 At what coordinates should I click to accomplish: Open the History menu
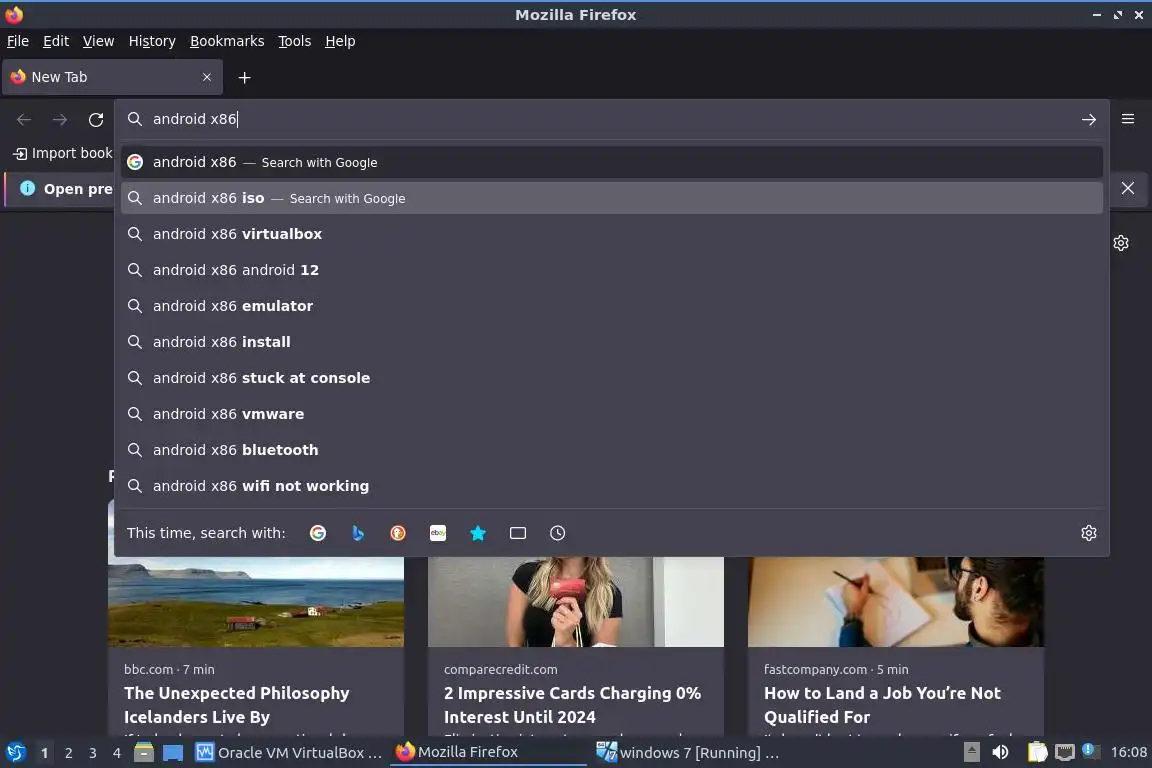pyautogui.click(x=152, y=41)
